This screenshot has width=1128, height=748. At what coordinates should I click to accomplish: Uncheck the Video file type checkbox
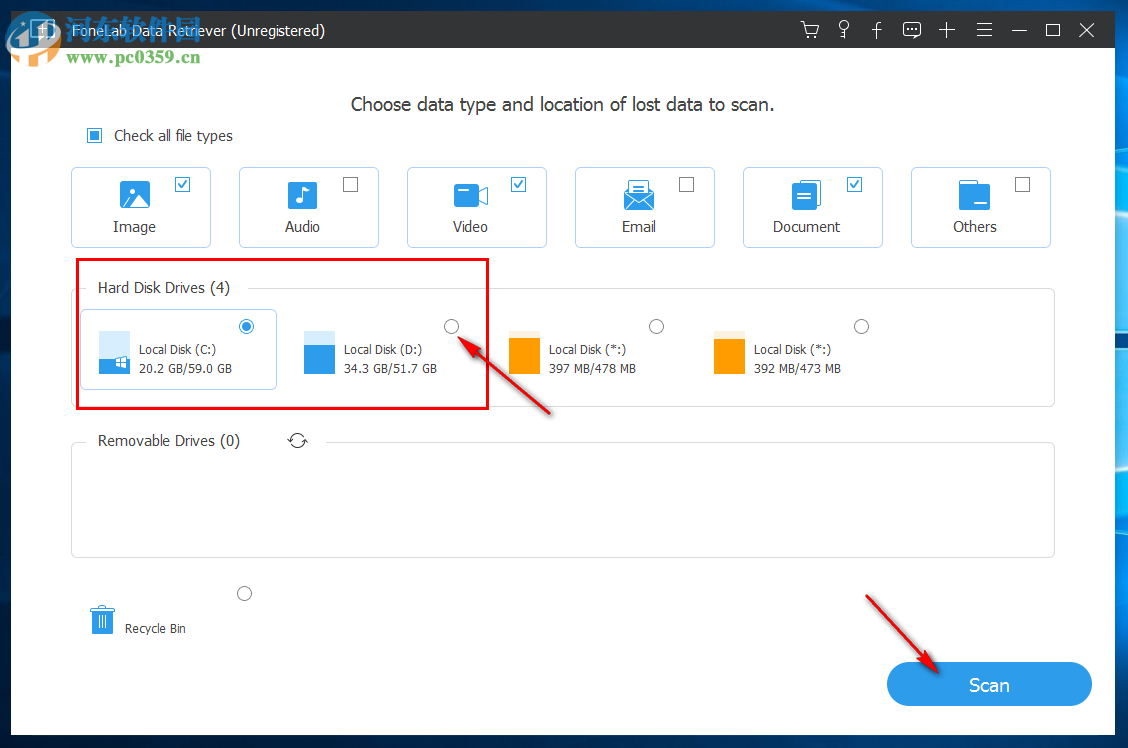[x=518, y=183]
